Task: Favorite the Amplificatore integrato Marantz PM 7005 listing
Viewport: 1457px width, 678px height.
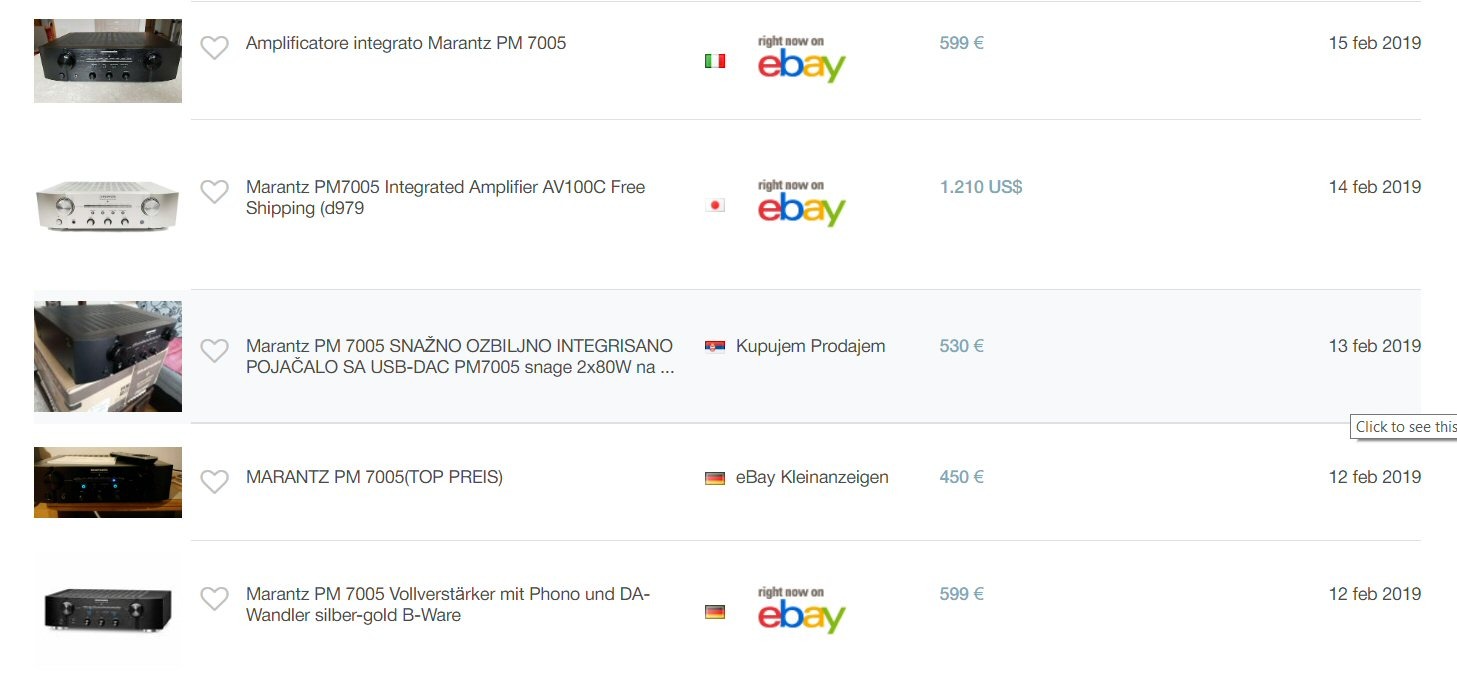Action: pos(214,47)
